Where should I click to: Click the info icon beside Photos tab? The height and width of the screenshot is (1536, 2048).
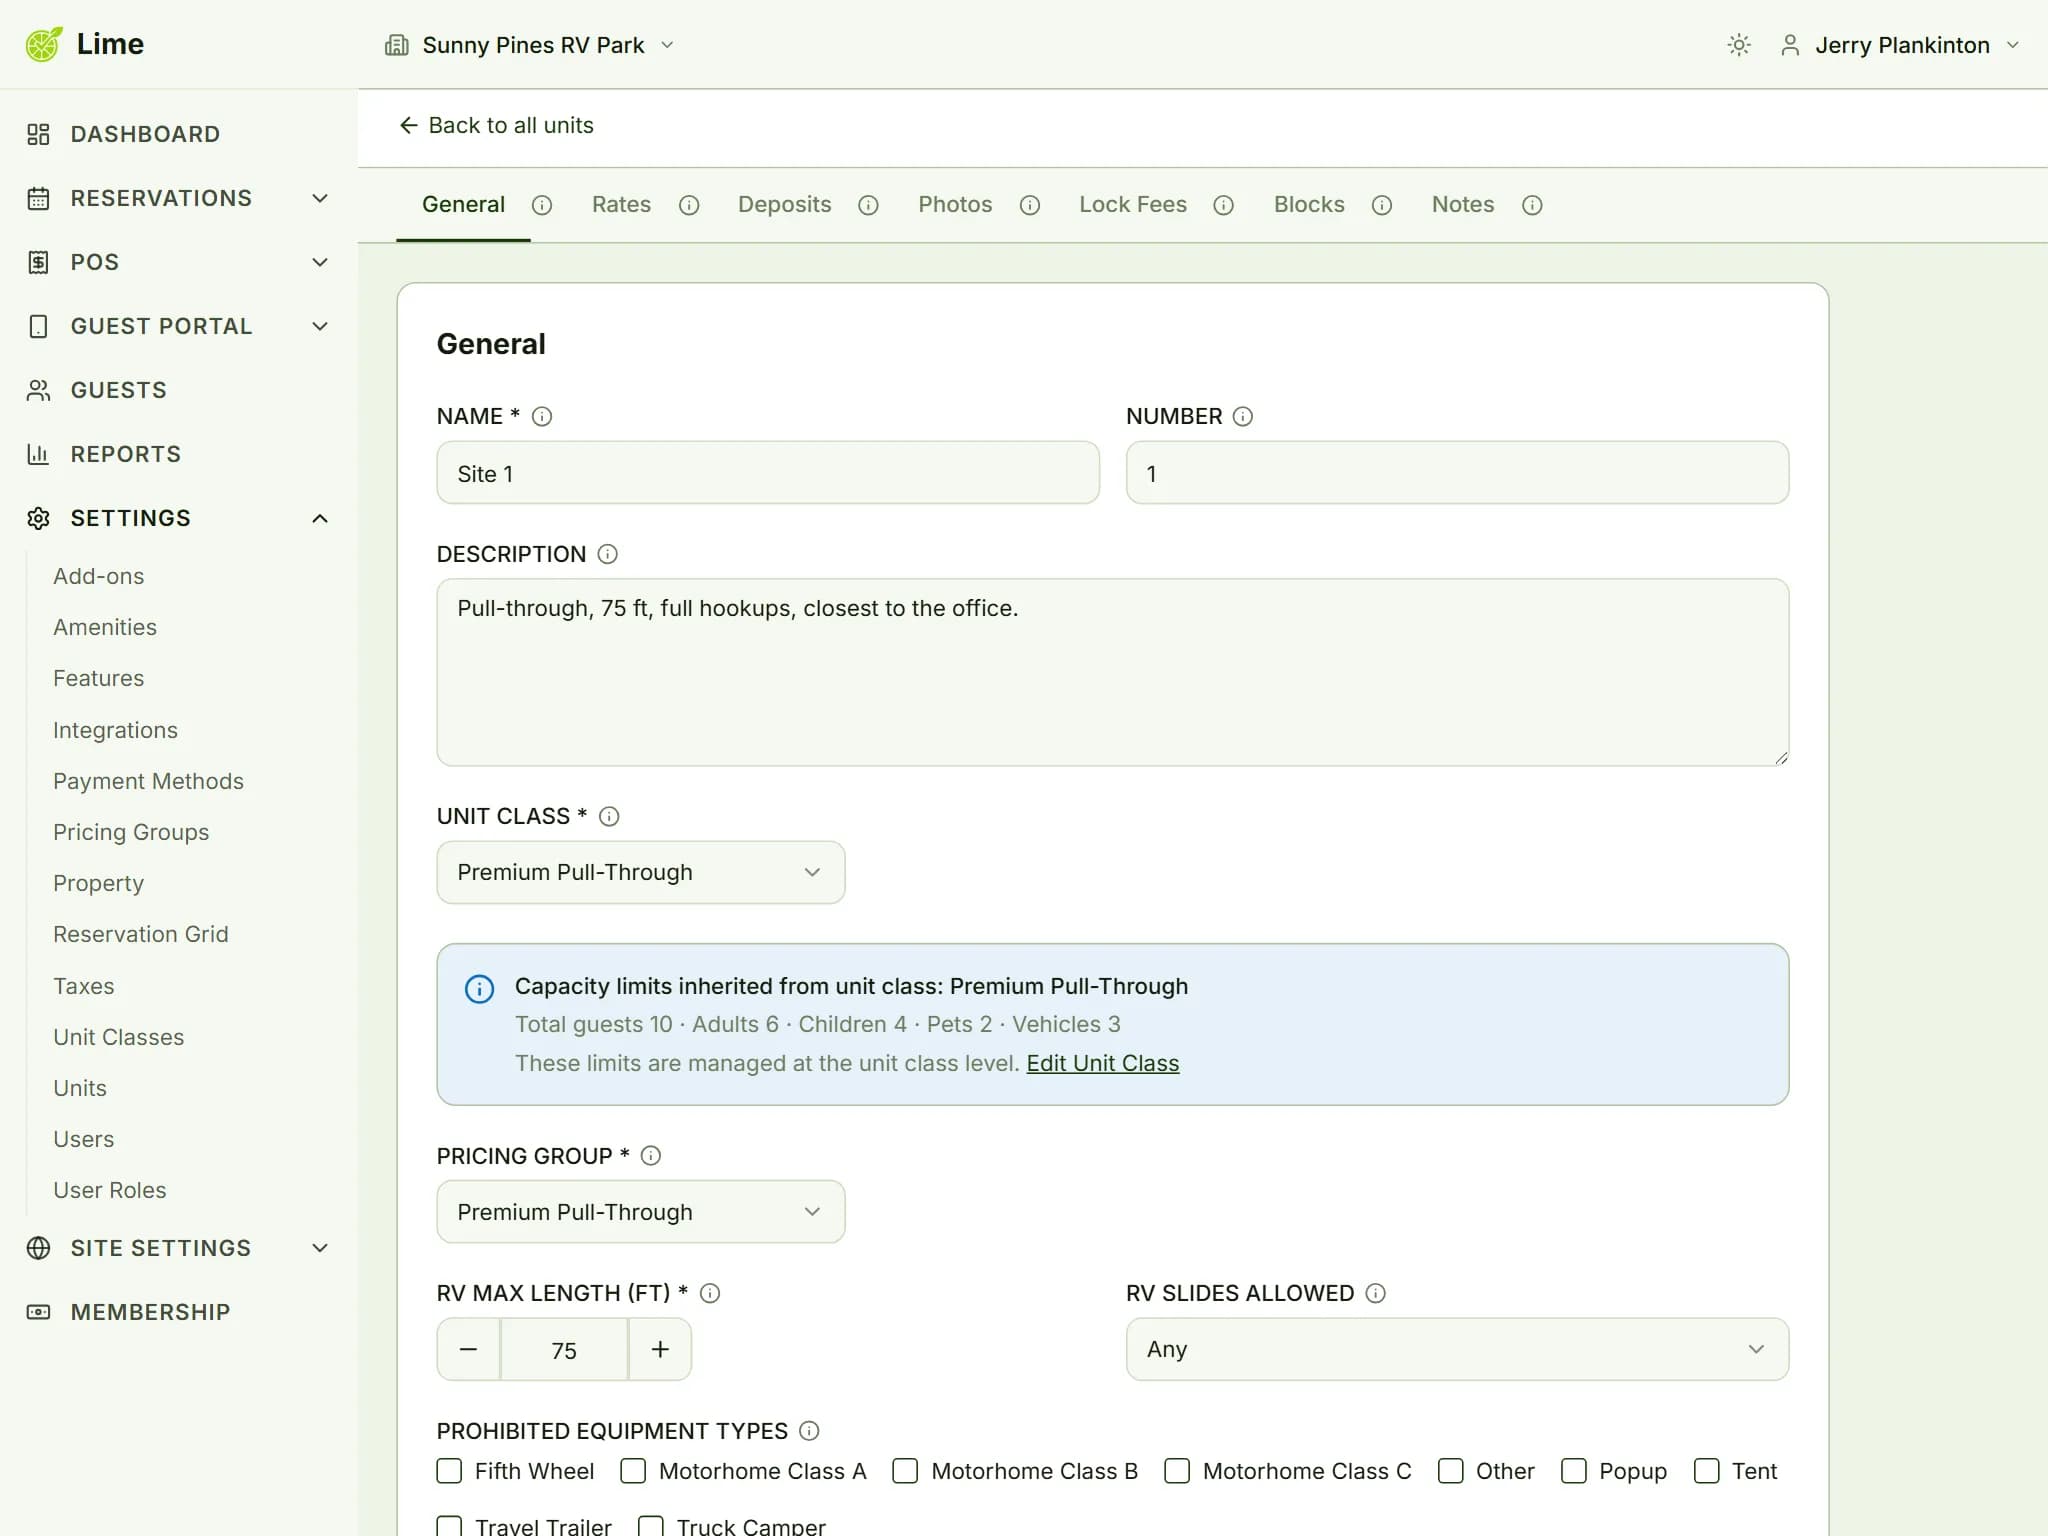tap(1030, 205)
